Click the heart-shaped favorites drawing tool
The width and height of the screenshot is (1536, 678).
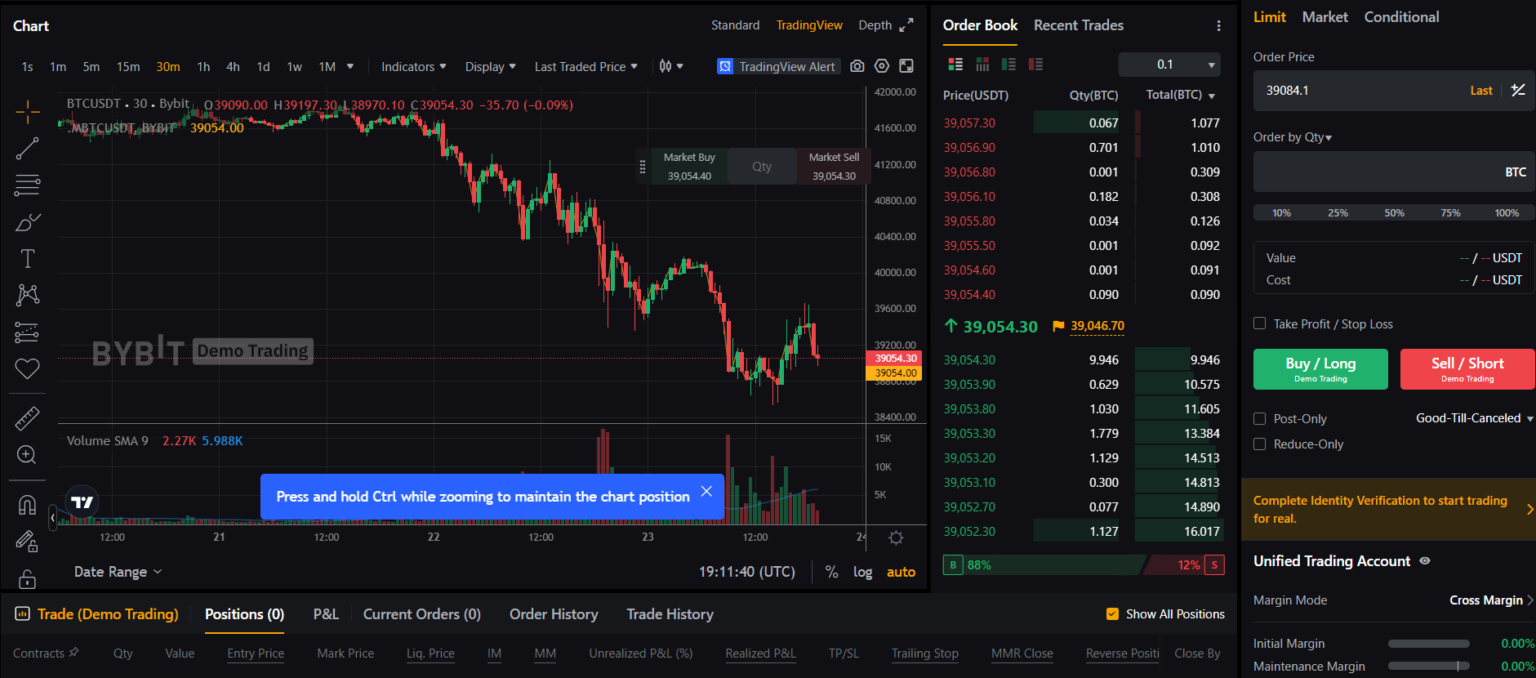[27, 368]
